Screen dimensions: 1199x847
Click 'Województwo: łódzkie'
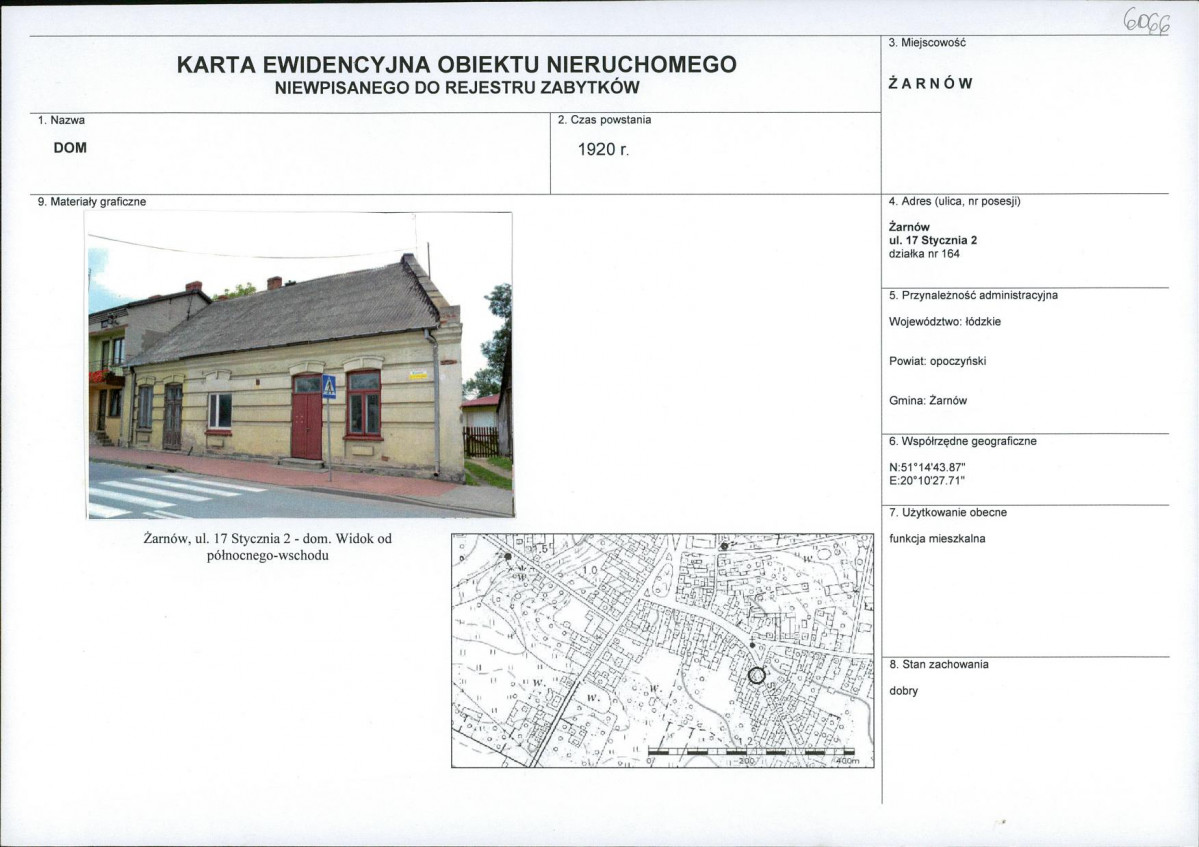pyautogui.click(x=944, y=322)
